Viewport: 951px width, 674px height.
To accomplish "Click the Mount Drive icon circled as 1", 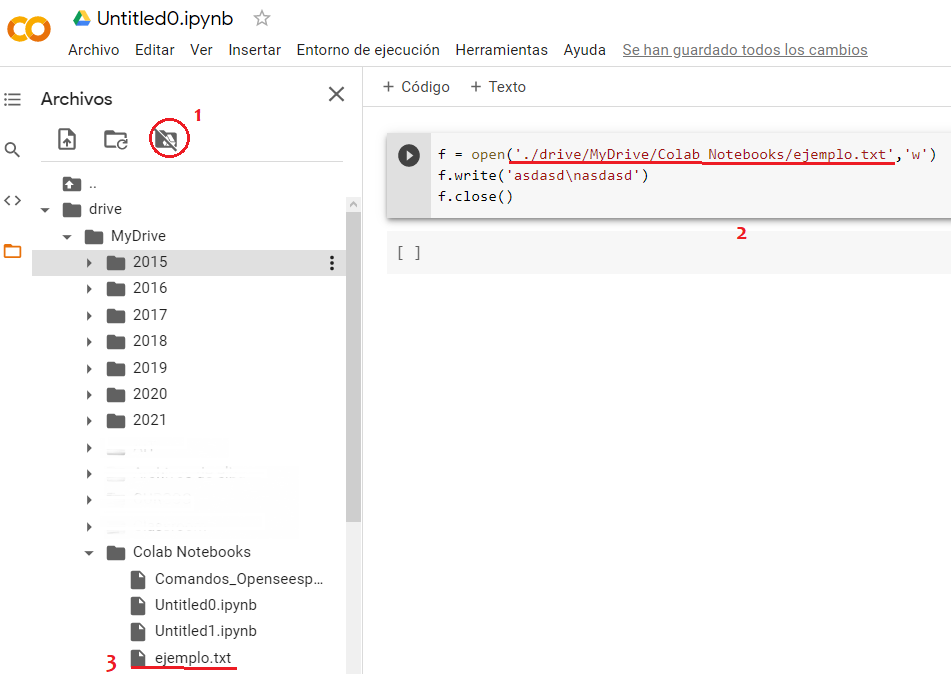I will 167,139.
